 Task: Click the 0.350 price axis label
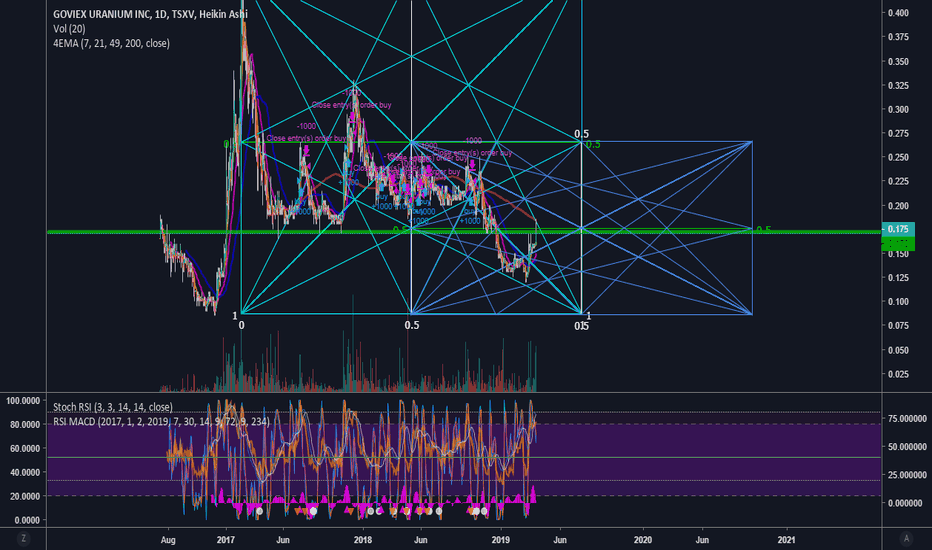coord(898,62)
